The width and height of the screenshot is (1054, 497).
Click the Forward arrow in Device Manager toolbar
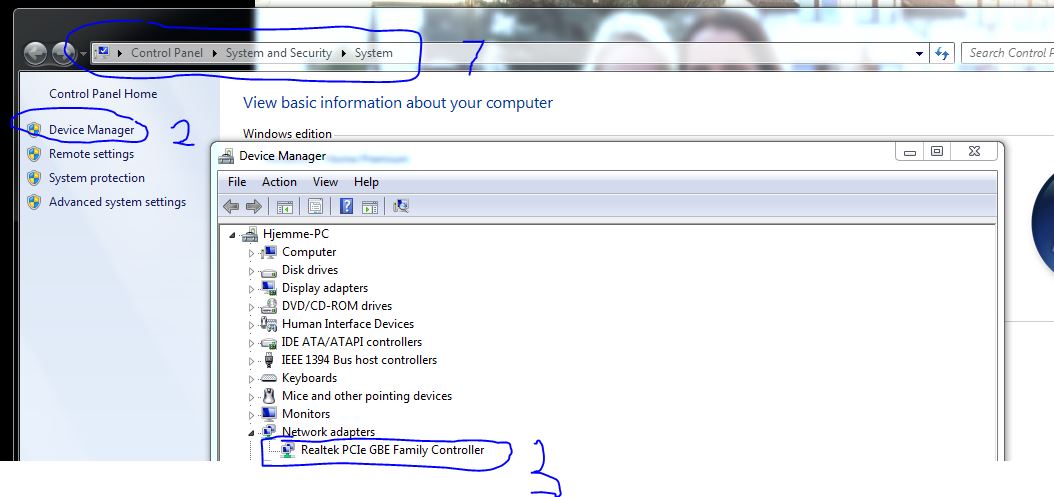[253, 206]
